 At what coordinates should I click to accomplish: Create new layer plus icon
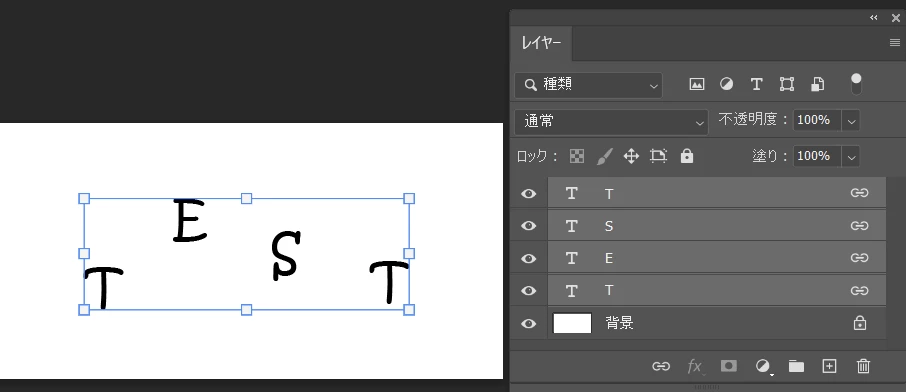click(829, 366)
